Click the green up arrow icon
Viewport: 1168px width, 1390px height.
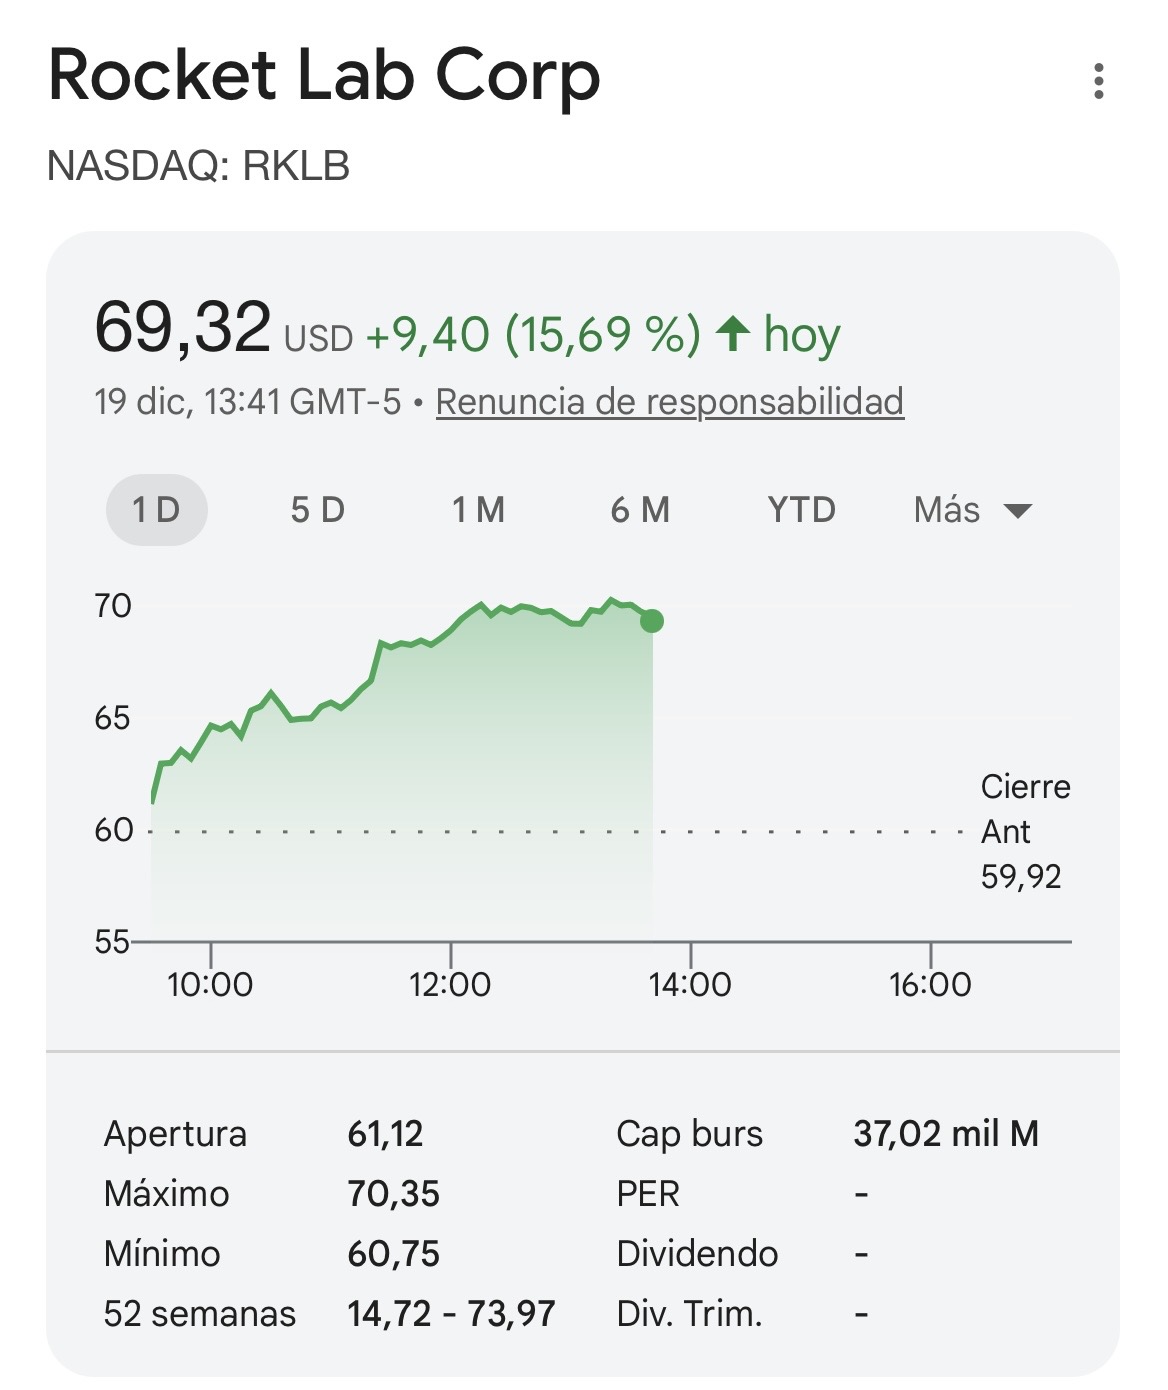[x=733, y=333]
